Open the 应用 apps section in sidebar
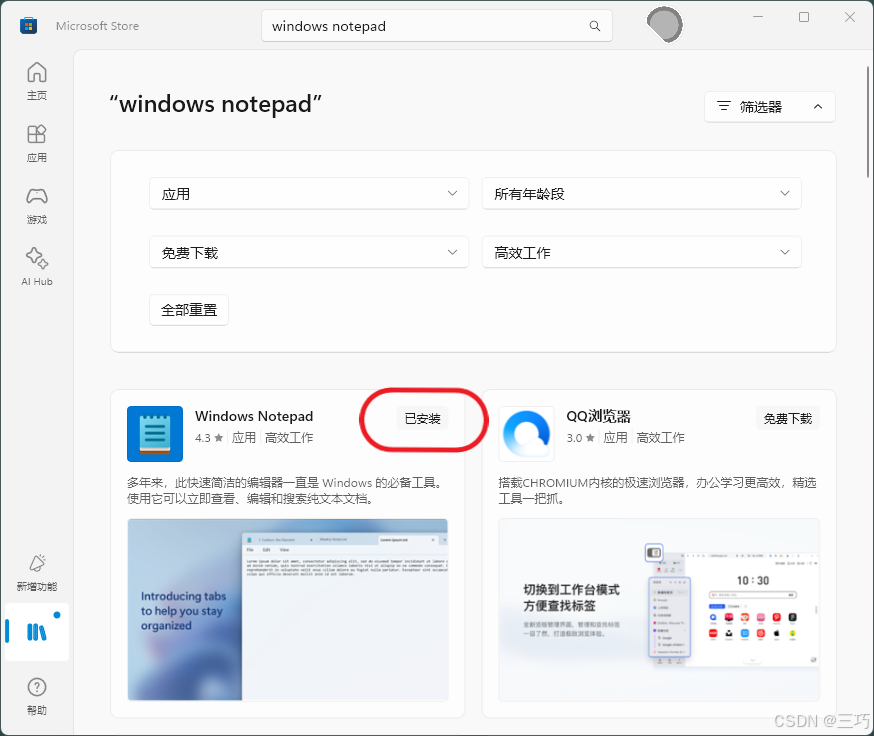The width and height of the screenshot is (874, 736). (x=37, y=143)
